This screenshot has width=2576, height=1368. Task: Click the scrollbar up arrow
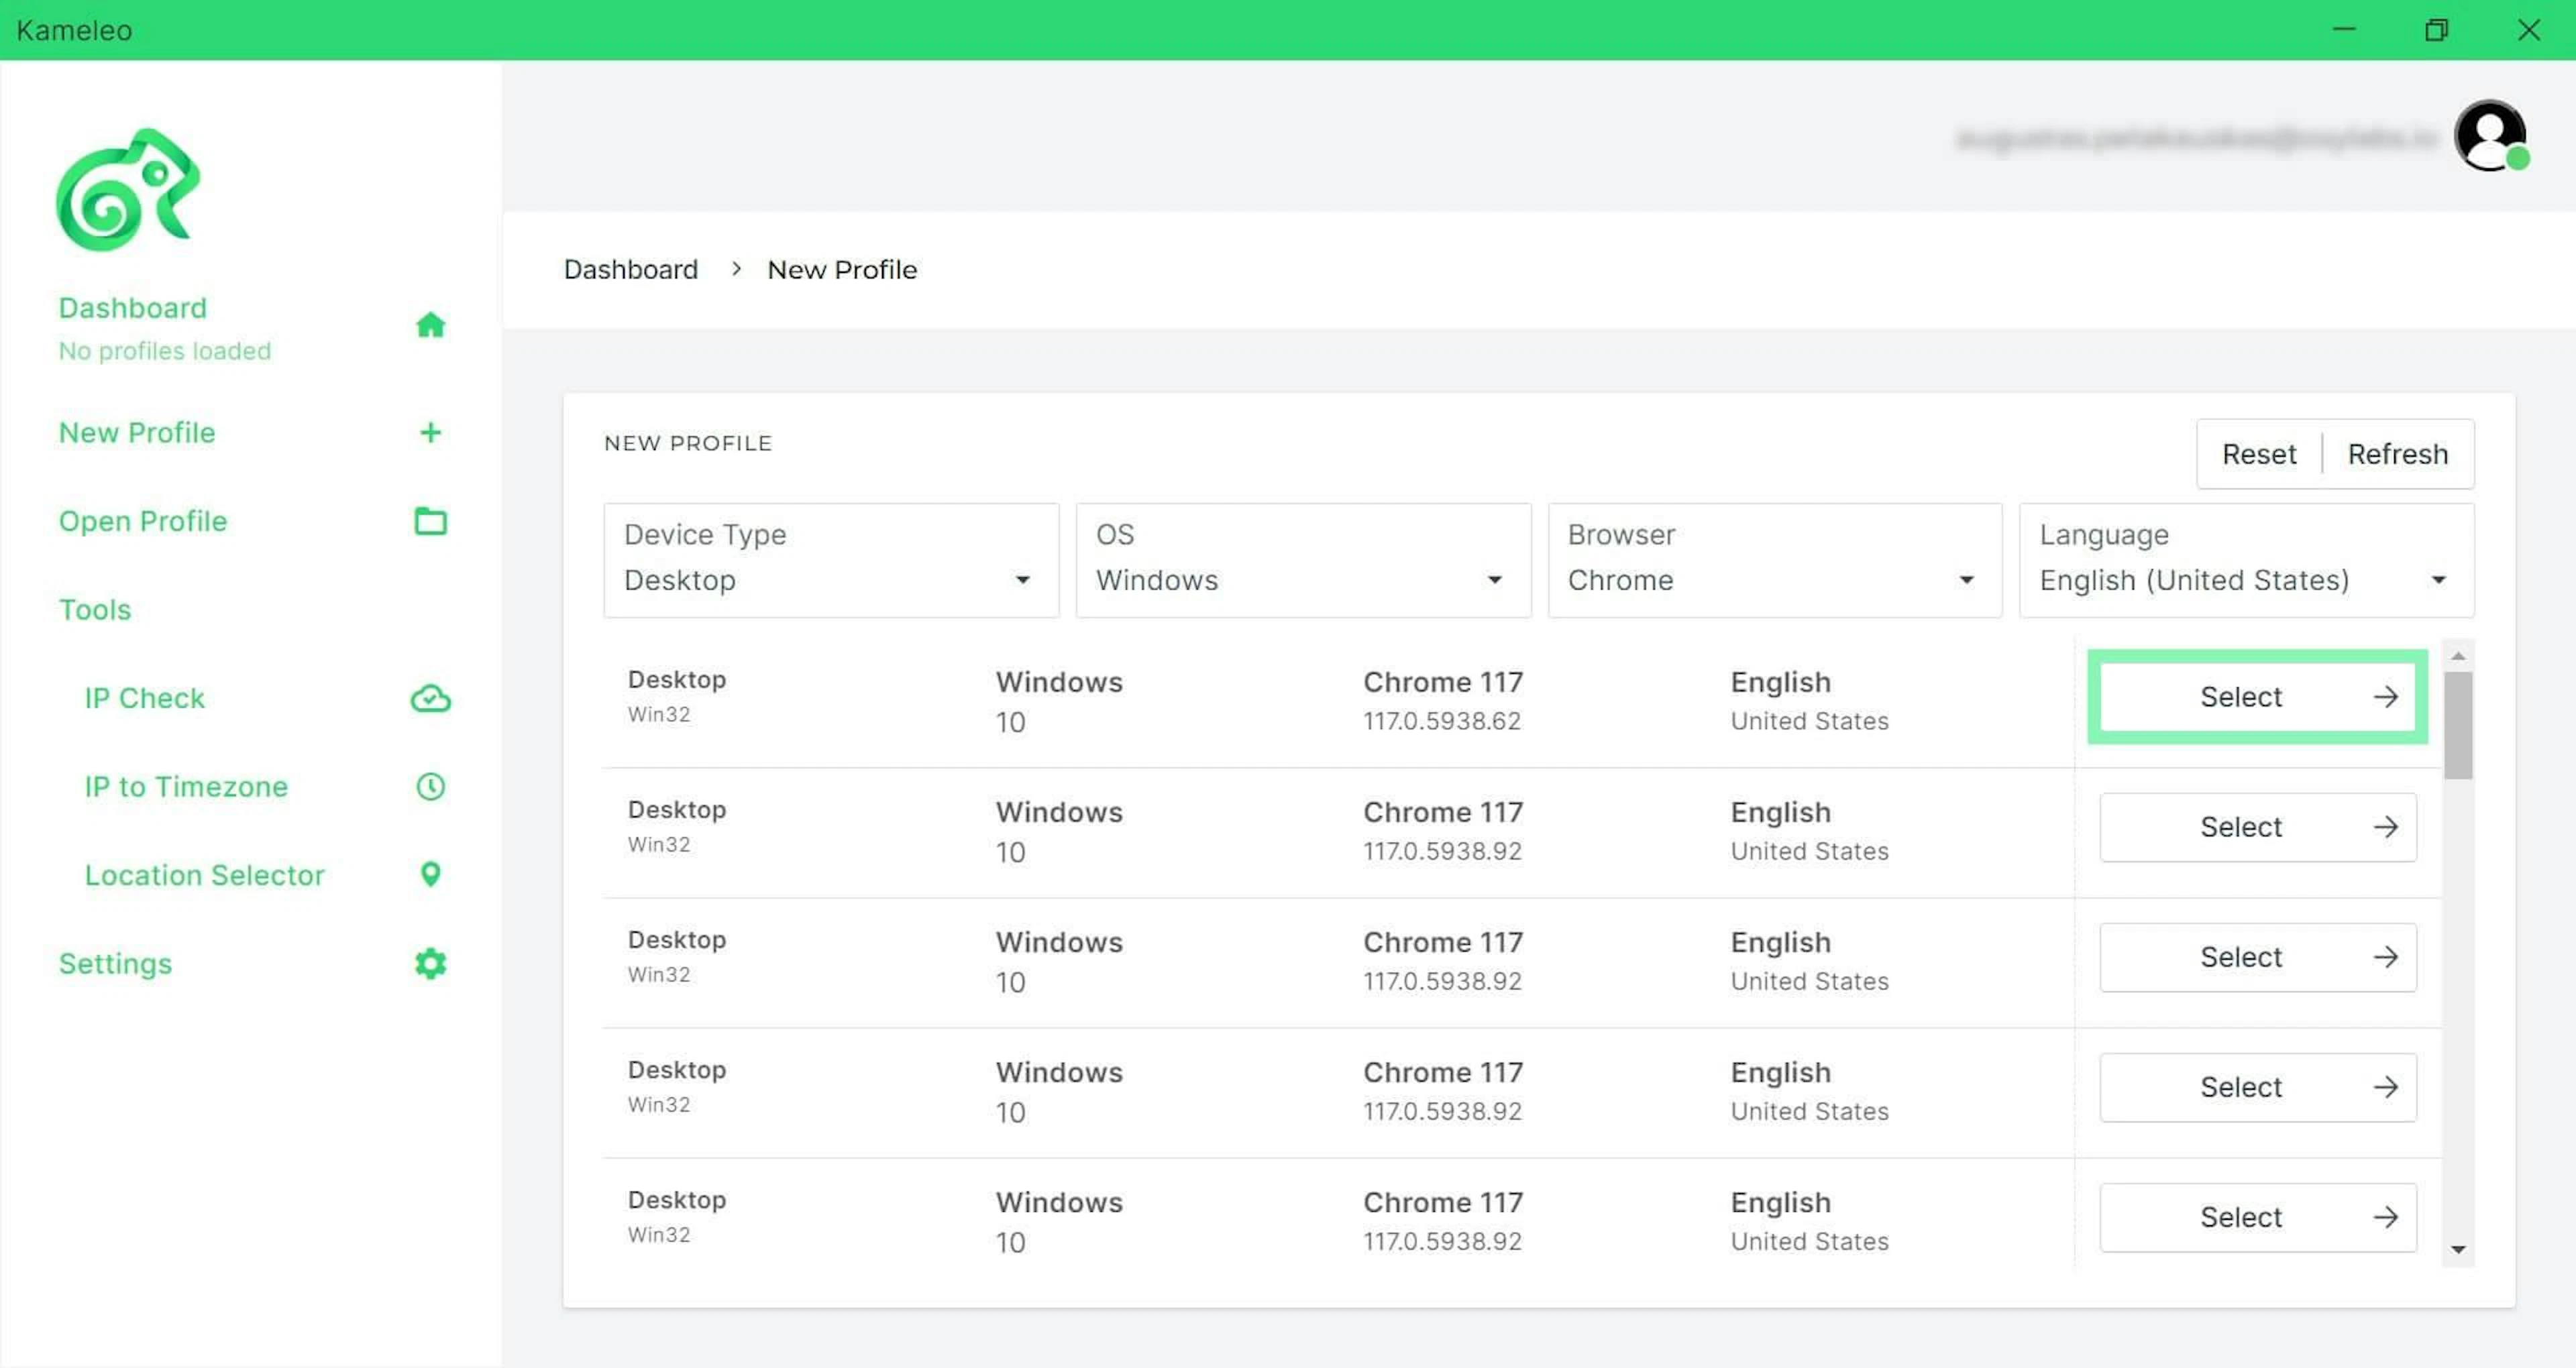pyautogui.click(x=2458, y=656)
